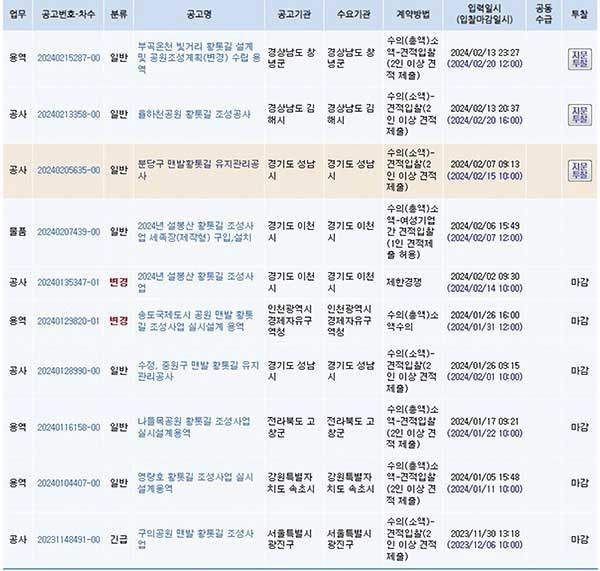600x571 pixels.
Task: Select the 제한경쟁 contract method cell
Action: tap(404, 282)
